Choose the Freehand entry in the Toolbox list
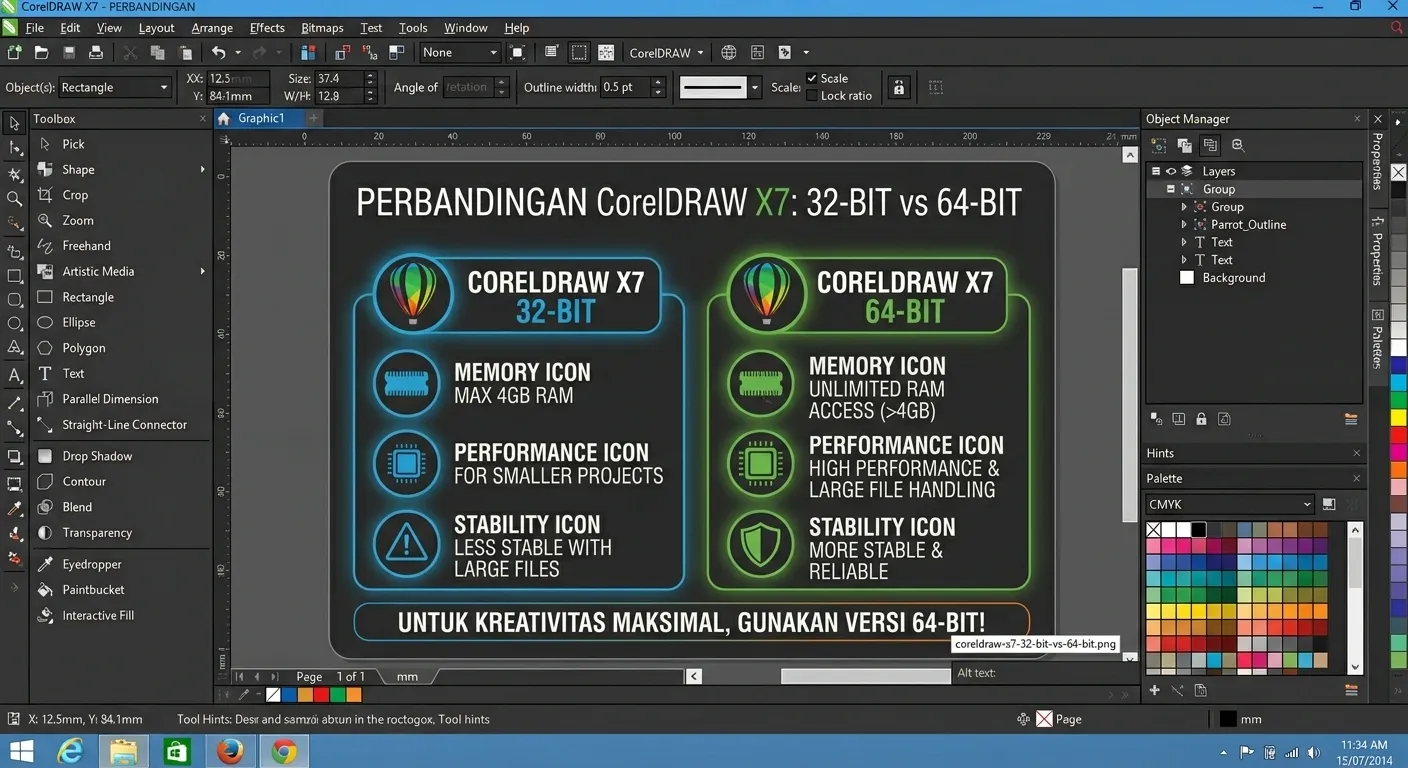Image resolution: width=1408 pixels, height=768 pixels. coord(120,246)
